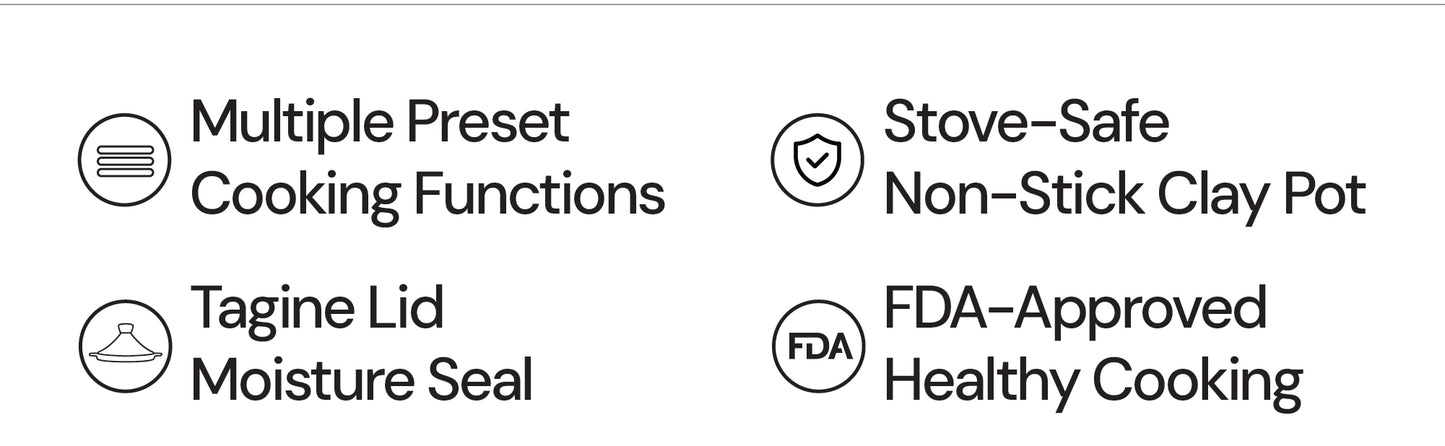Select the shield with checkmark icon
The height and width of the screenshot is (446, 1445).
(817, 160)
